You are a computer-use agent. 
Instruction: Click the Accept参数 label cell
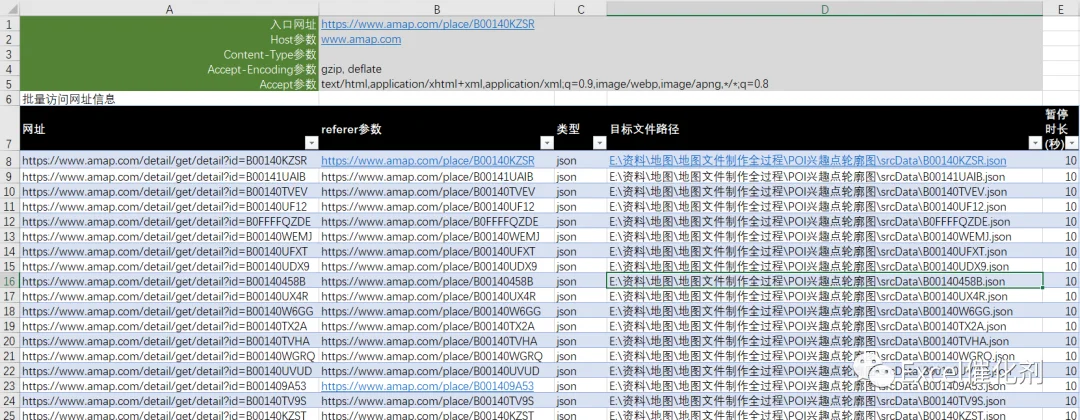(x=169, y=84)
